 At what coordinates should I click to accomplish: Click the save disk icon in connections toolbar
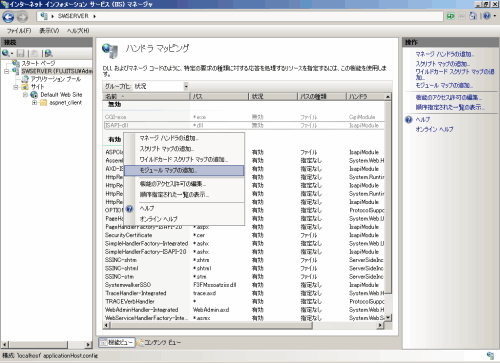(21, 53)
